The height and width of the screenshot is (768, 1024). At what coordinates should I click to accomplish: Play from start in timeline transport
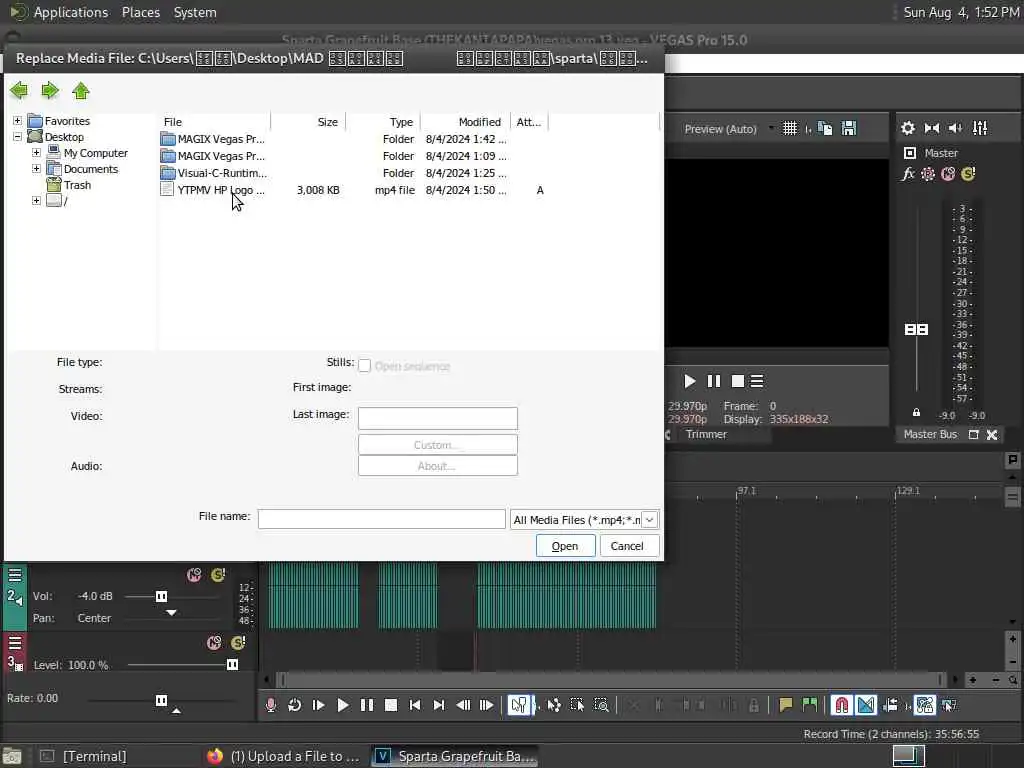coord(319,705)
